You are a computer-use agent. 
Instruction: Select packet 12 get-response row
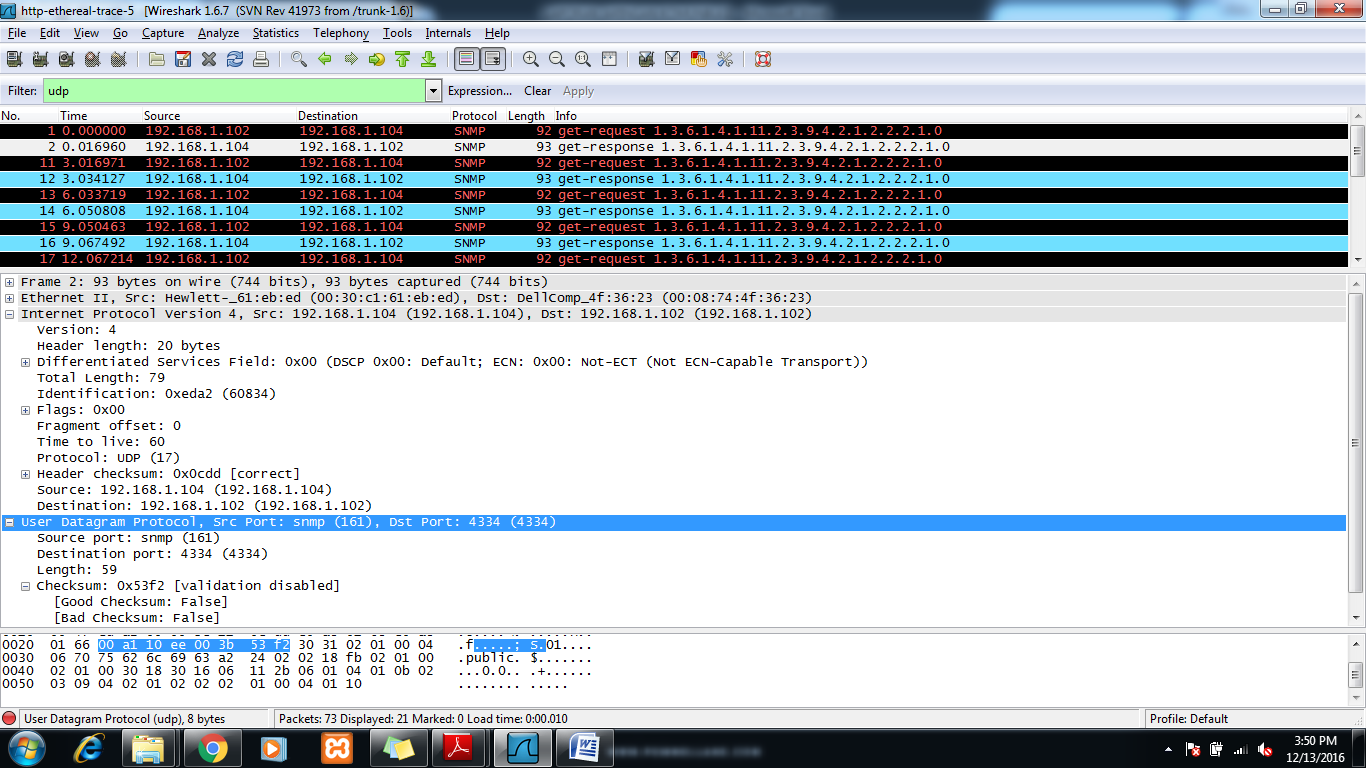coord(675,179)
